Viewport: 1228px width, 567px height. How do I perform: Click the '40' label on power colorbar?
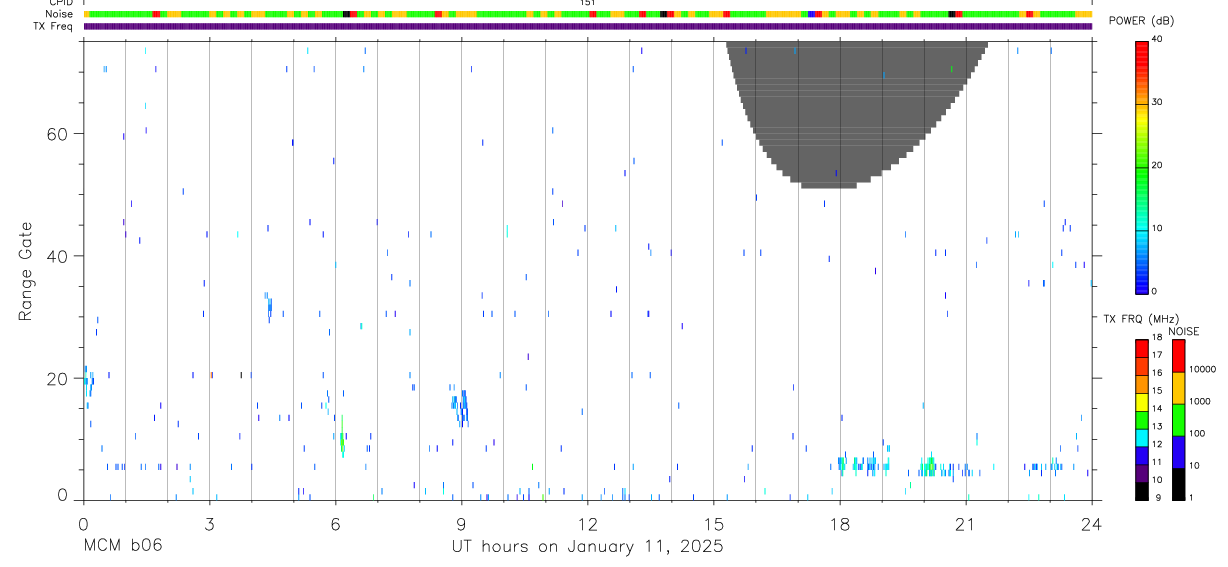(x=1156, y=40)
